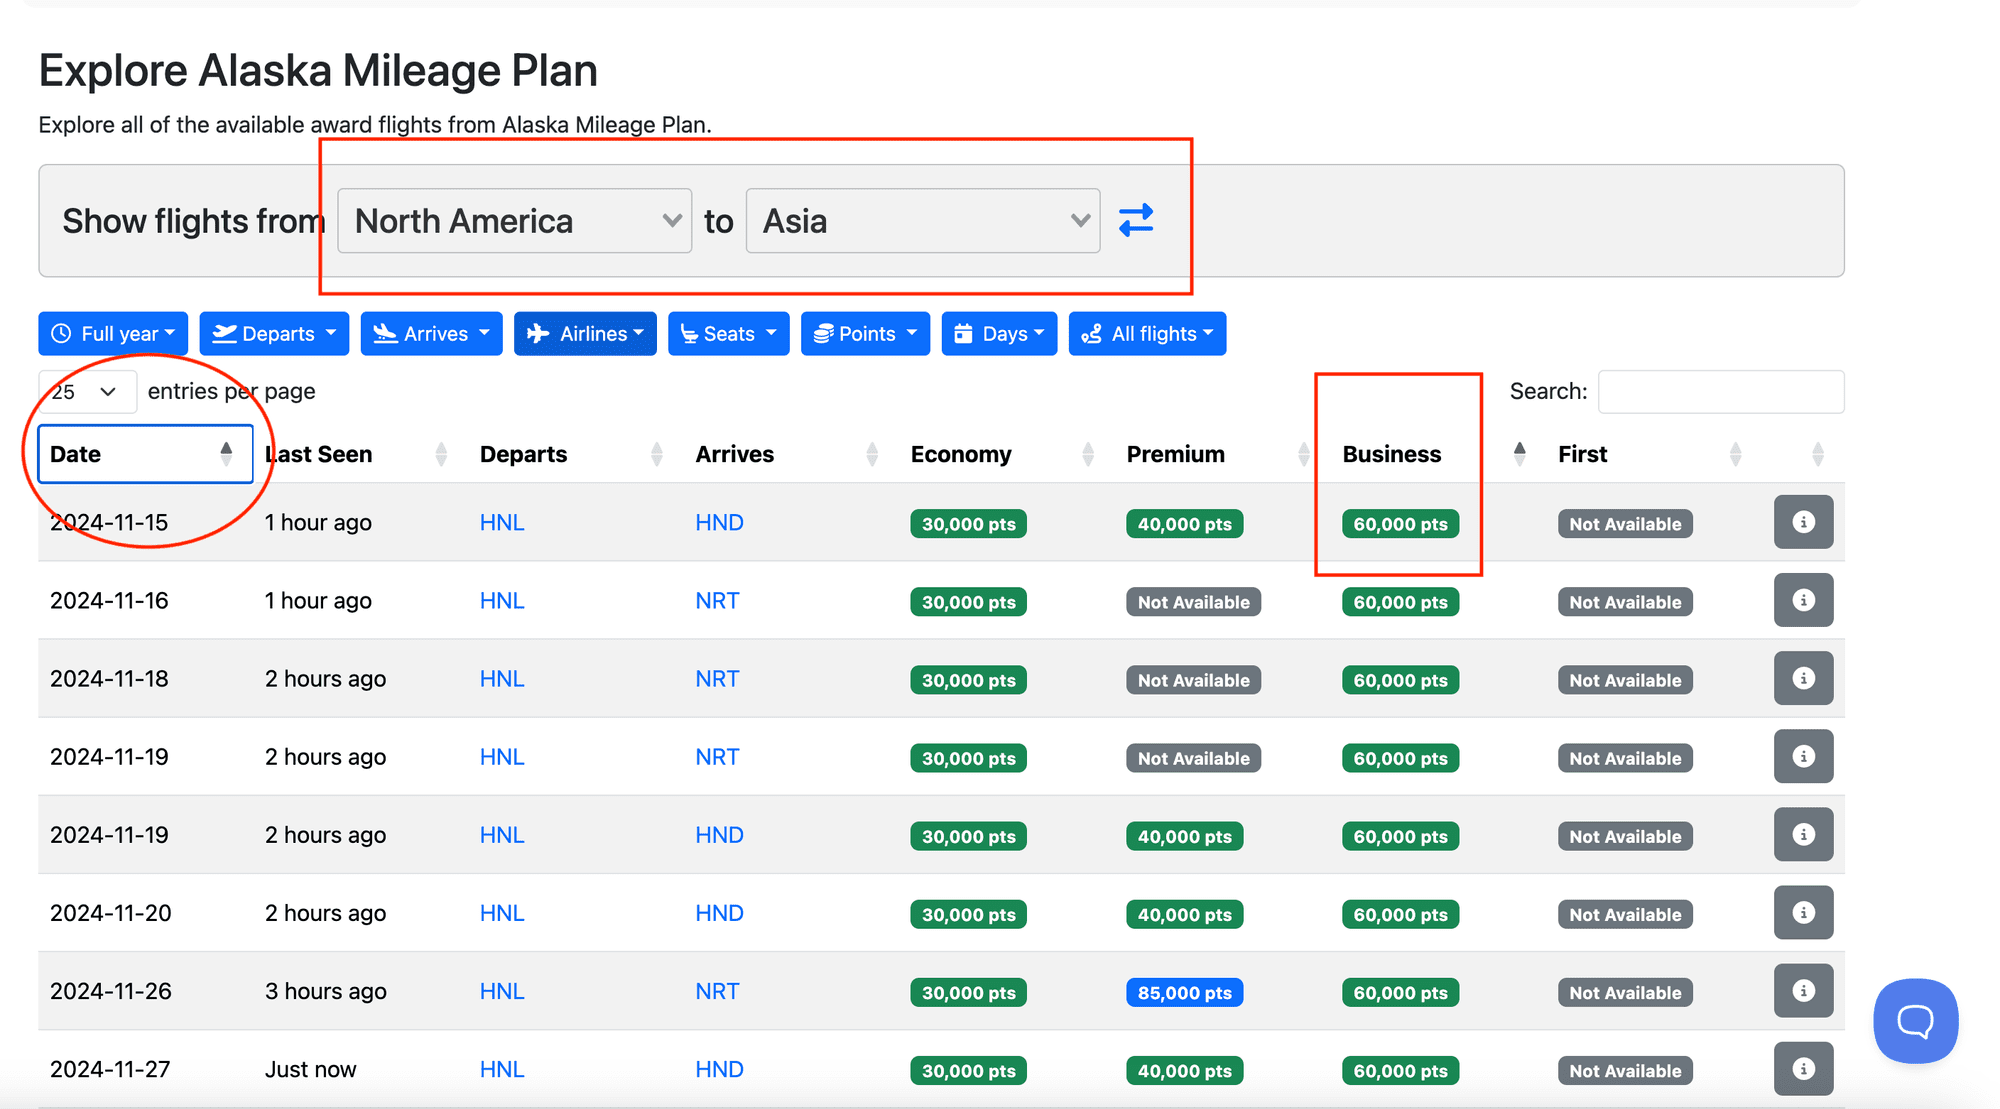Open info for the 2024-11-15 HNL-HND flight
Image resolution: width=2000 pixels, height=1109 pixels.
point(1803,522)
